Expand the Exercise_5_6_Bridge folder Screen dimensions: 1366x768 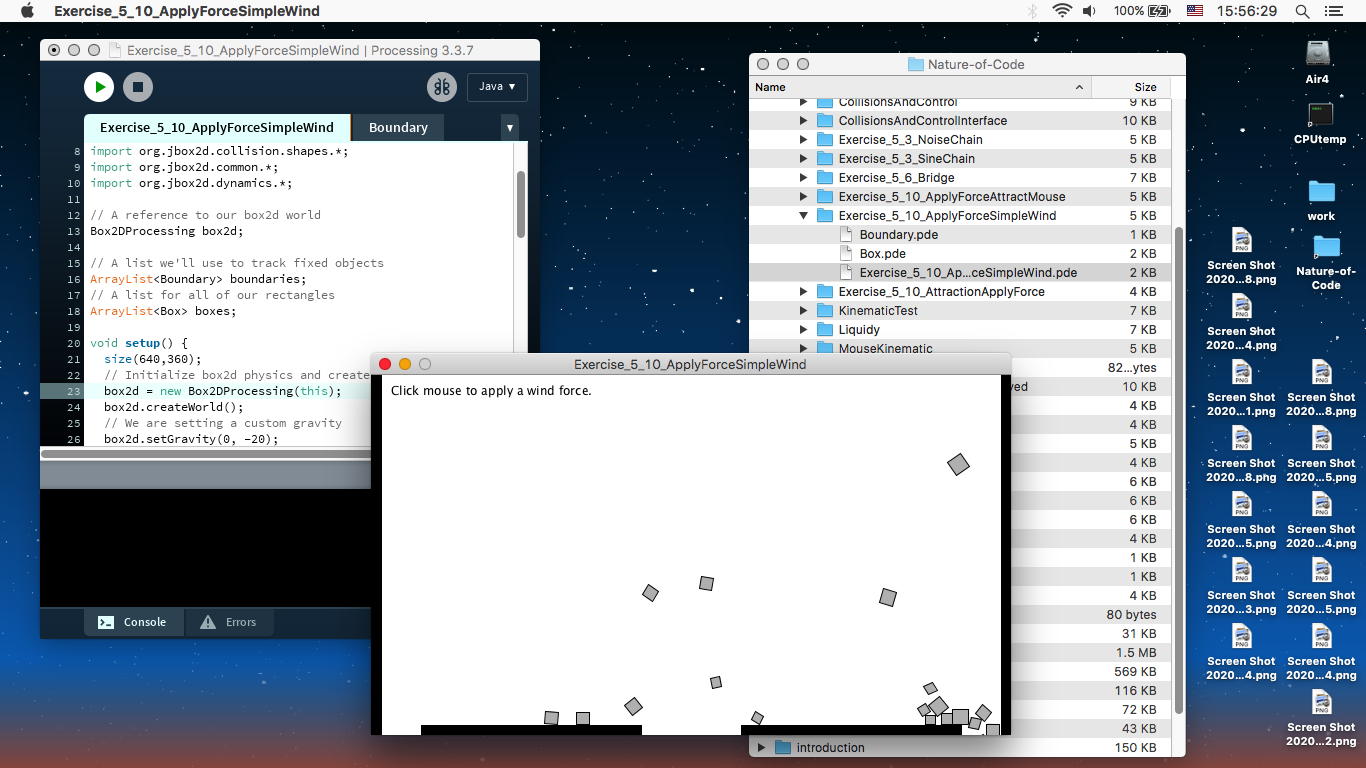pos(803,178)
